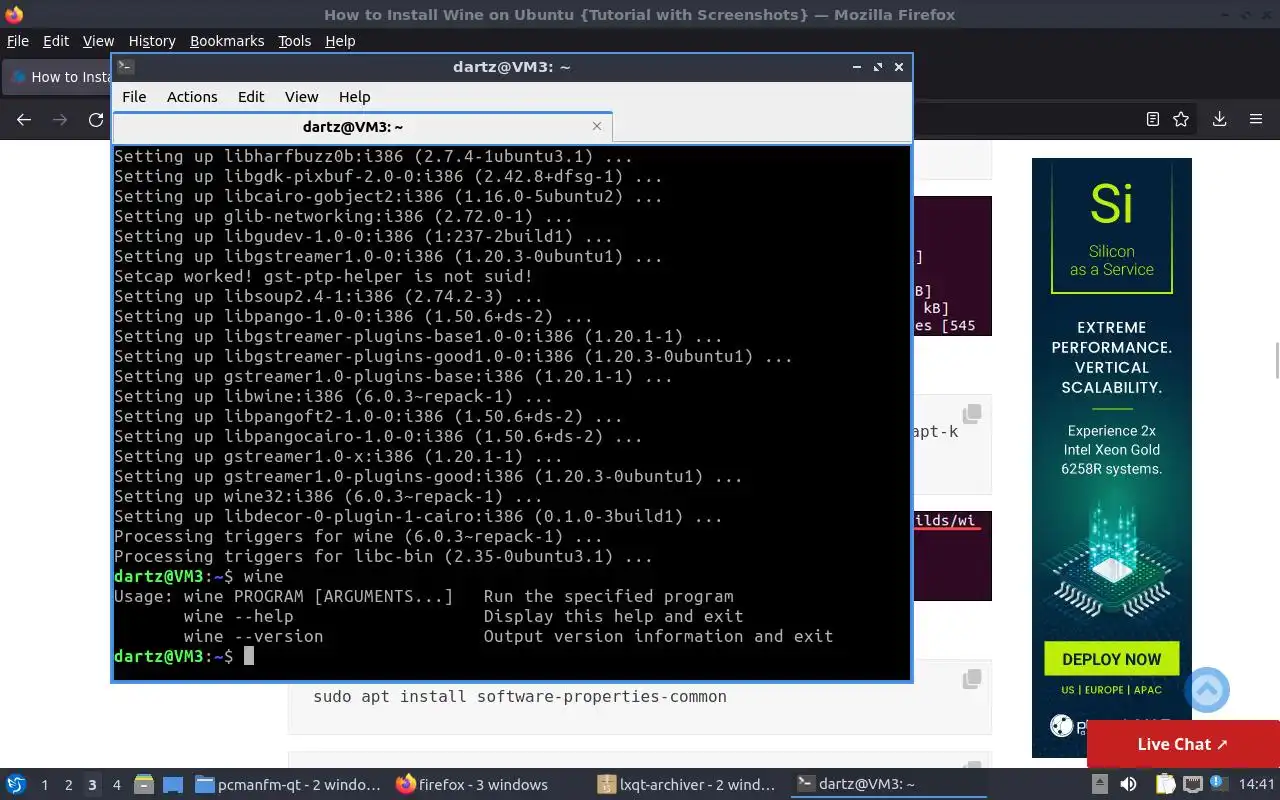Click the network tray icon

1192,785
